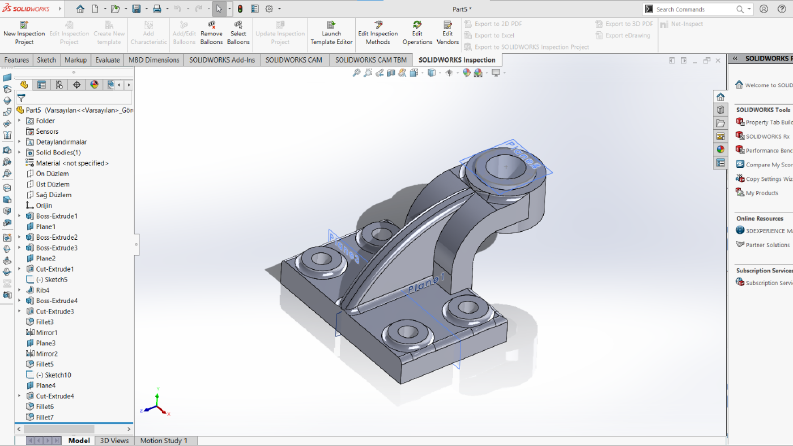This screenshot has height=446, width=793.
Task: Open Welcome to SOLIDWORKS link
Action: click(764, 85)
